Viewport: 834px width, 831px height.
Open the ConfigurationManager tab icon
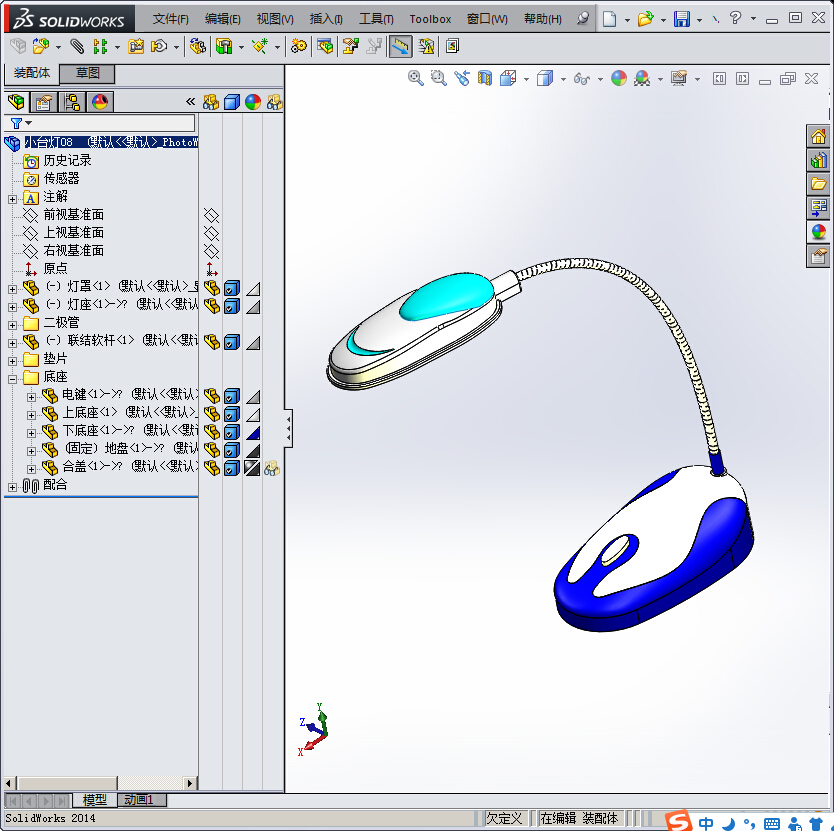71,102
